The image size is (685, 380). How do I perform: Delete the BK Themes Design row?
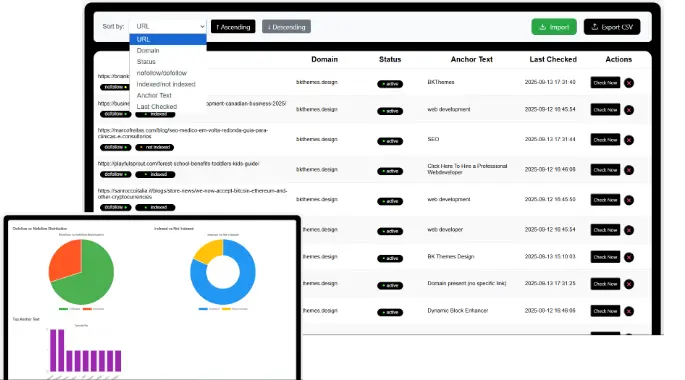point(629,257)
